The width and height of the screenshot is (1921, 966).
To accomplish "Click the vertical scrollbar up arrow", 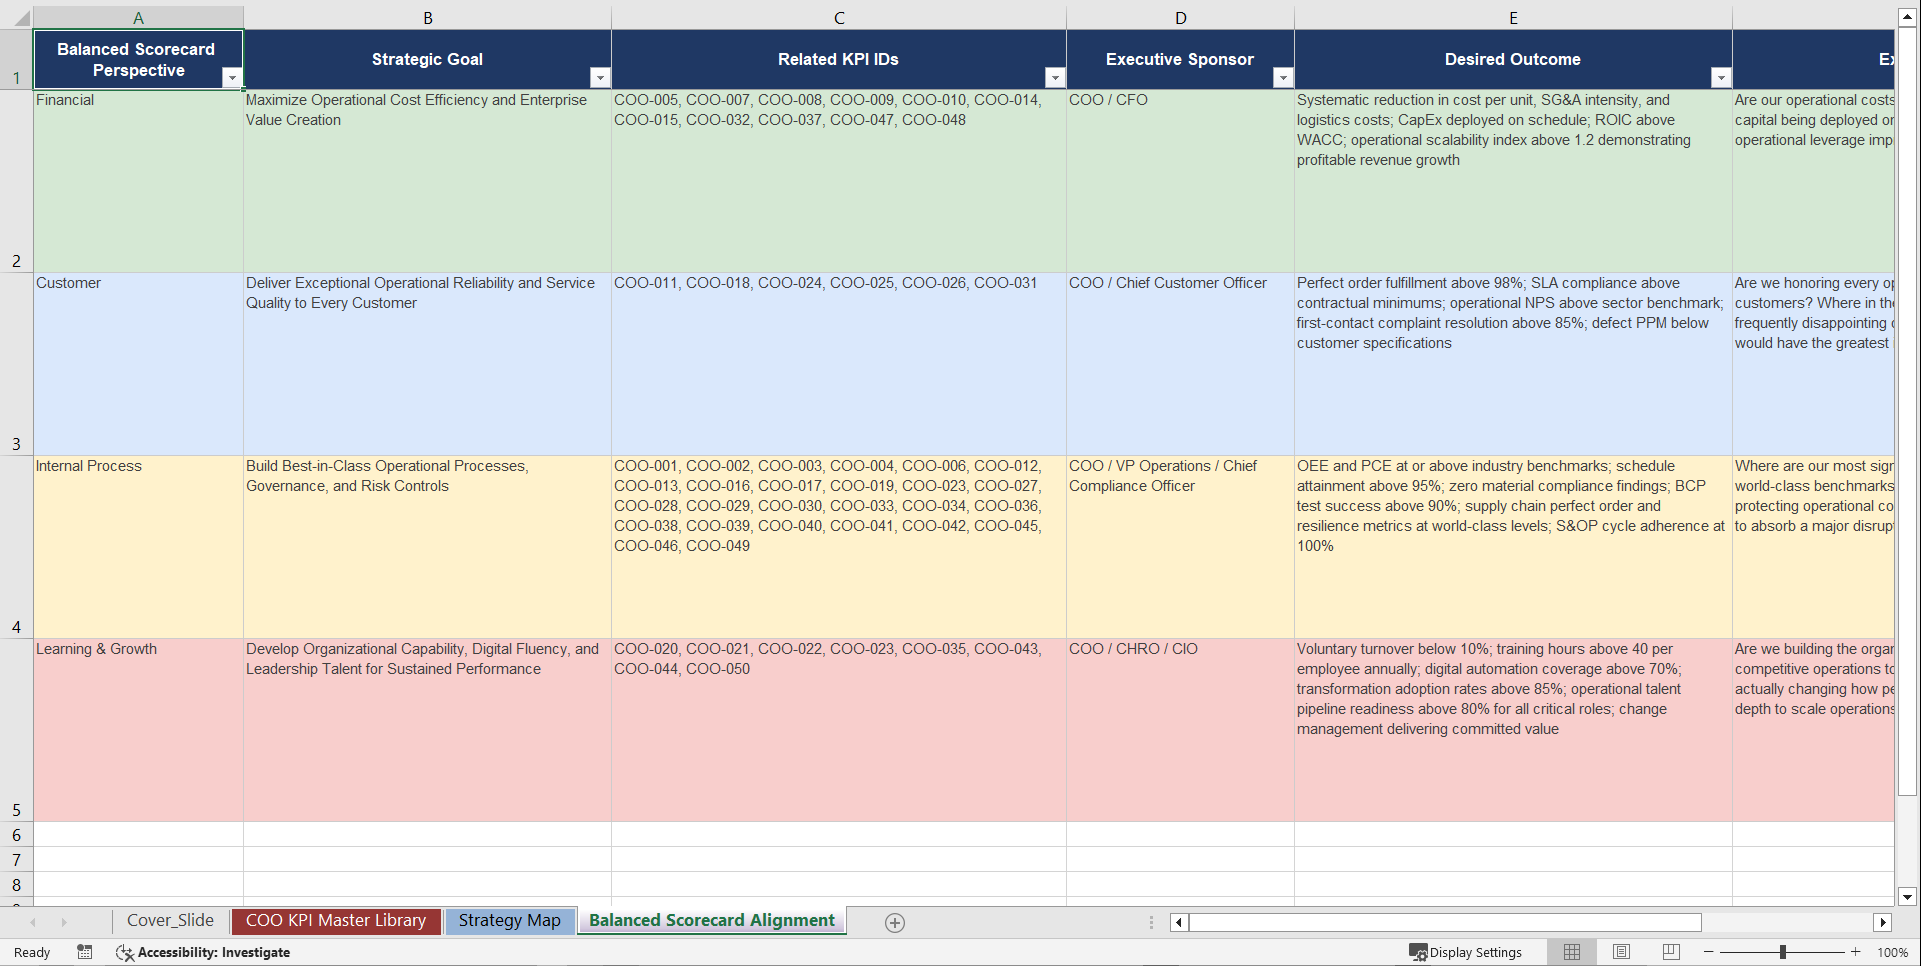I will (x=1907, y=17).
